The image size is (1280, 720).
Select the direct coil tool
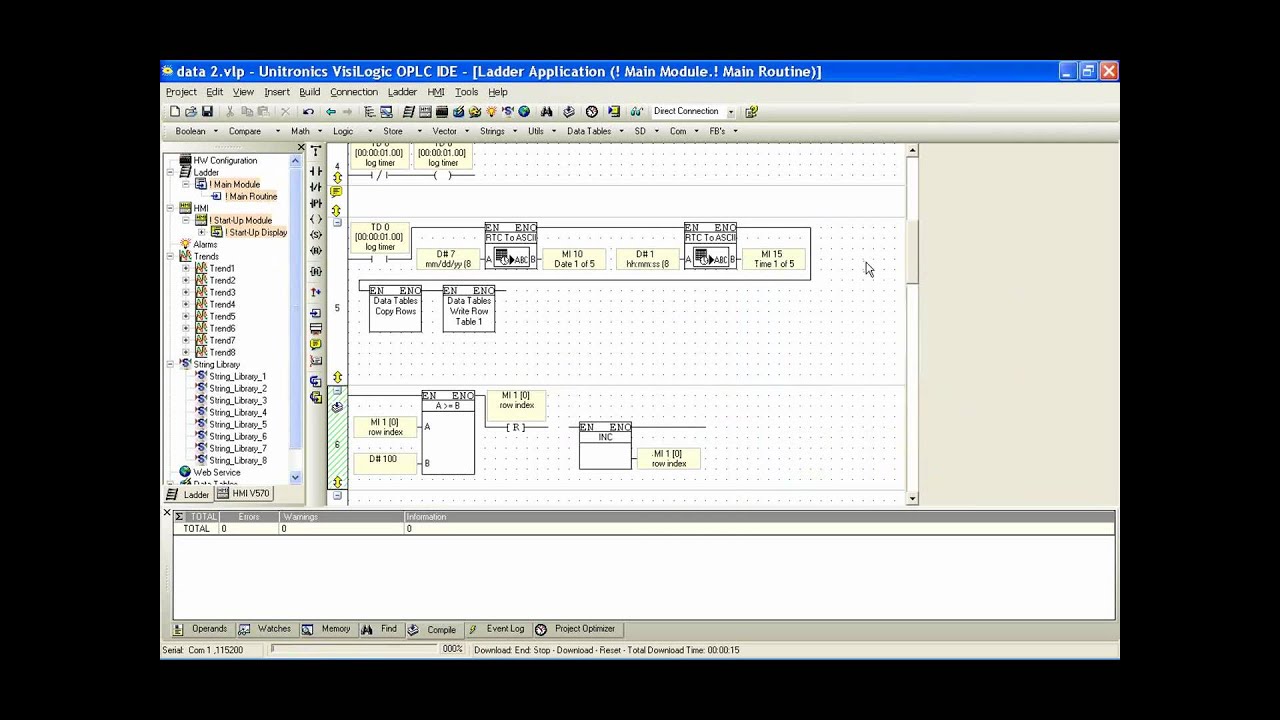coord(316,219)
